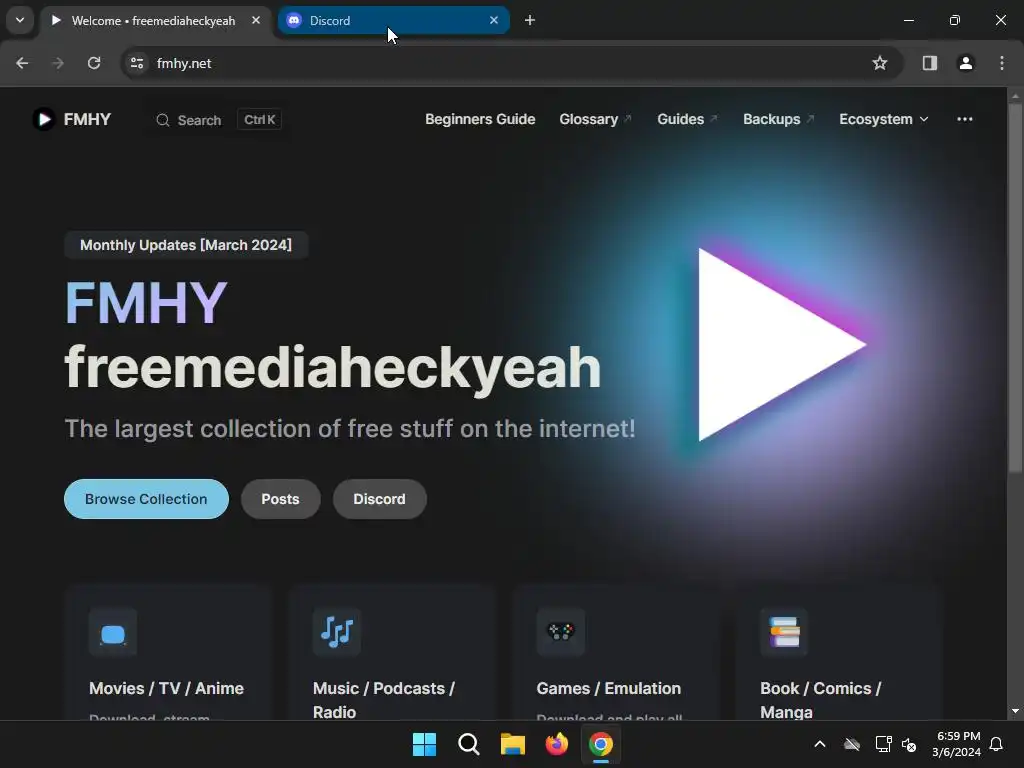The height and width of the screenshot is (768, 1024).
Task: Click the Browse Collection button
Action: tap(146, 499)
